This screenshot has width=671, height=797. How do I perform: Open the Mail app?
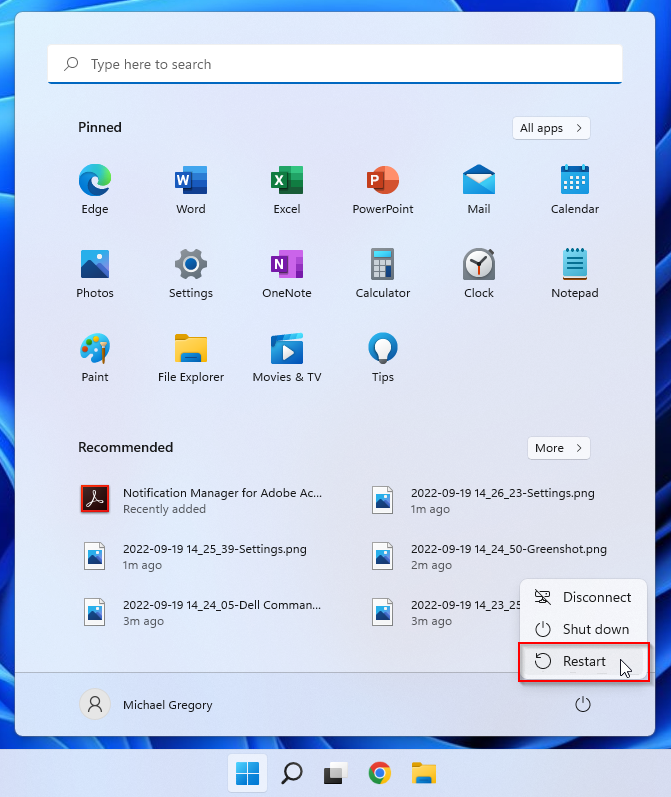tap(479, 190)
